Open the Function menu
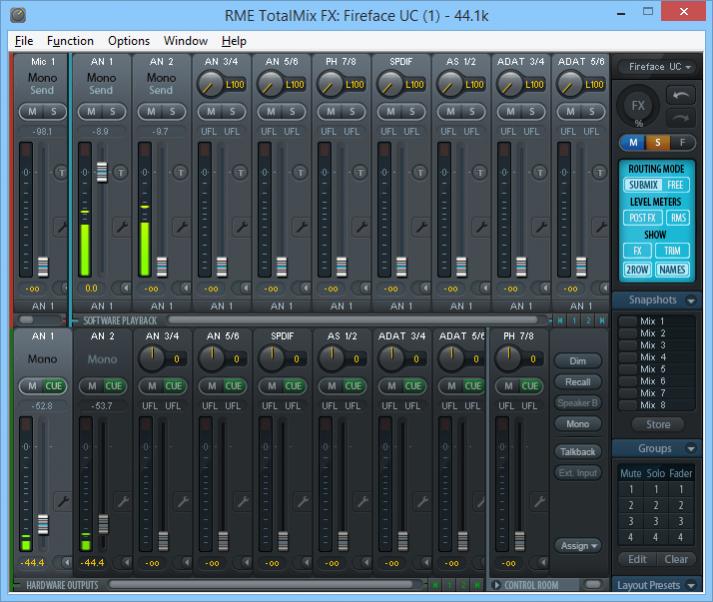Image resolution: width=713 pixels, height=602 pixels. [x=70, y=41]
